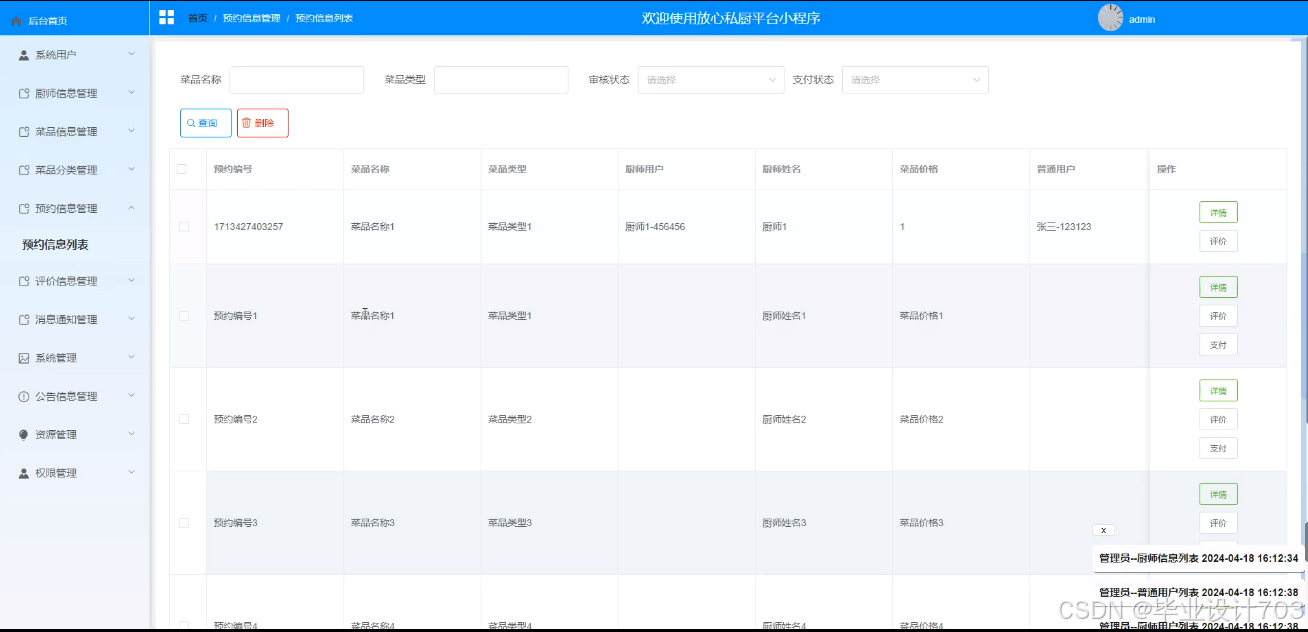Click the admin username in the header
Screen dimensions: 1308x632
click(x=1142, y=19)
